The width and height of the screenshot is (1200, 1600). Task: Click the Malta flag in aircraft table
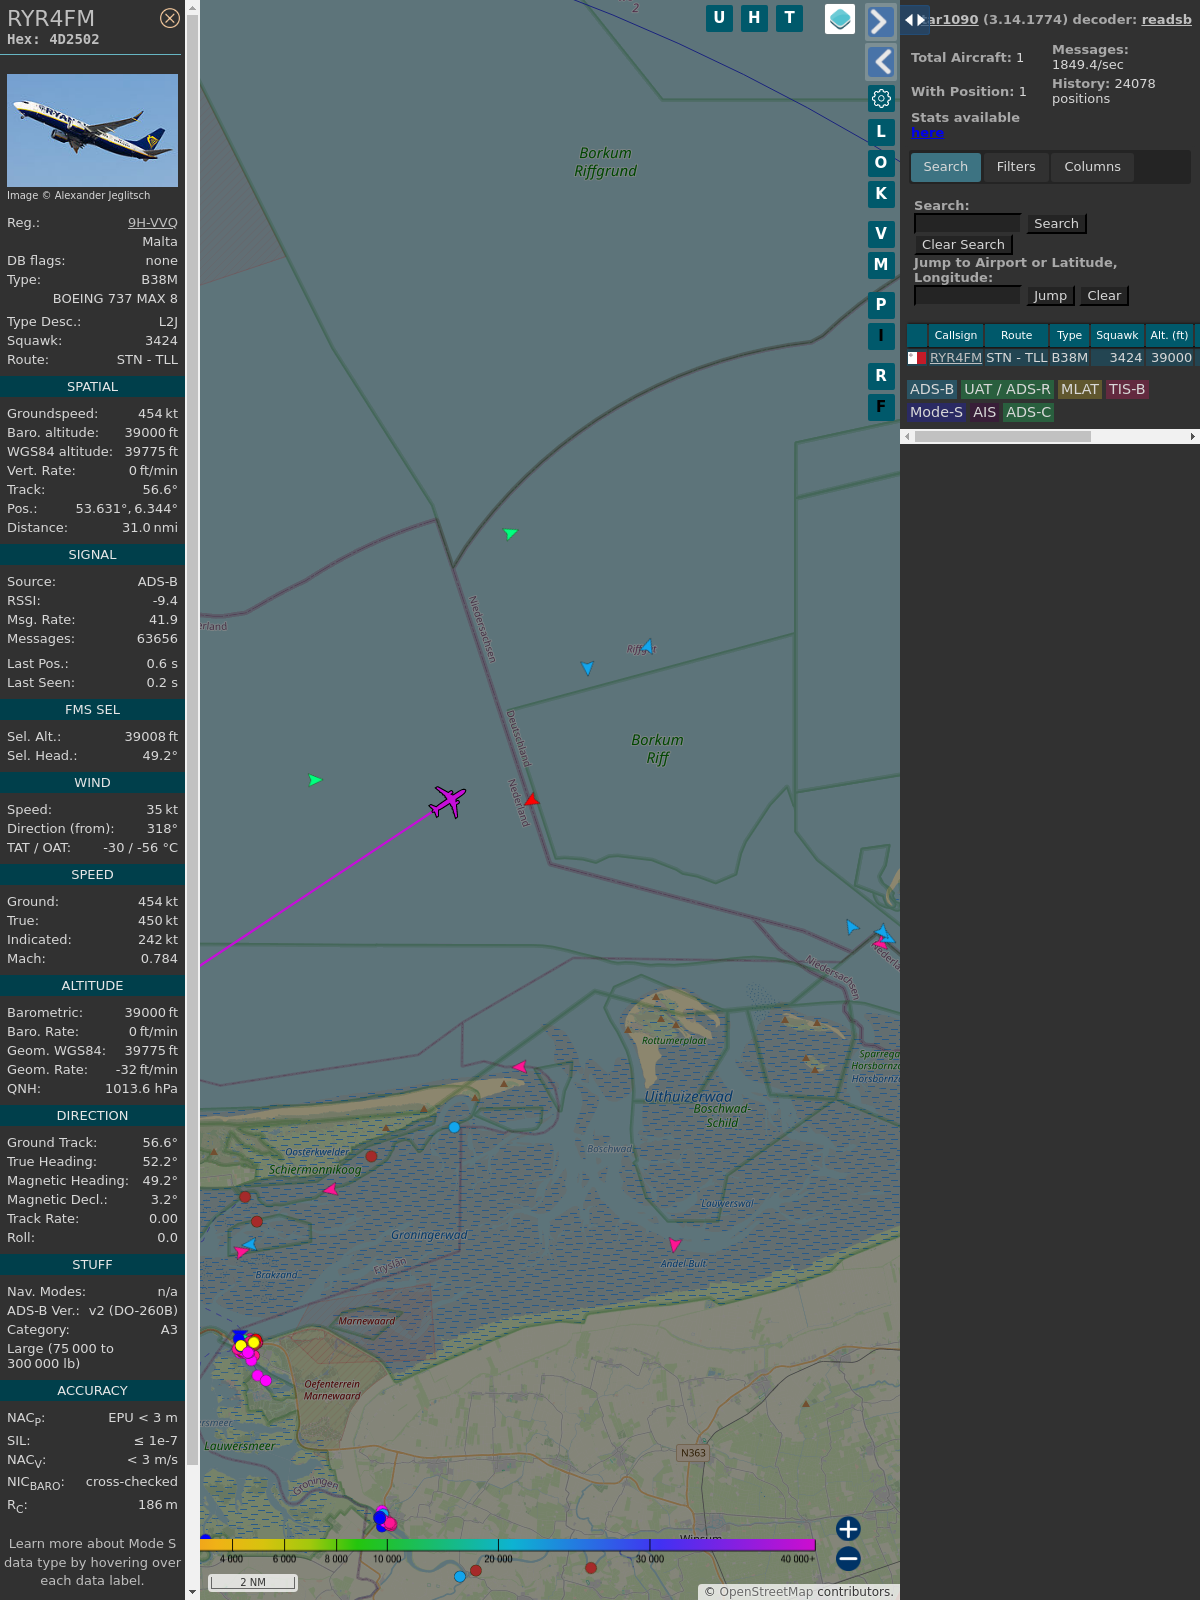[x=916, y=358]
